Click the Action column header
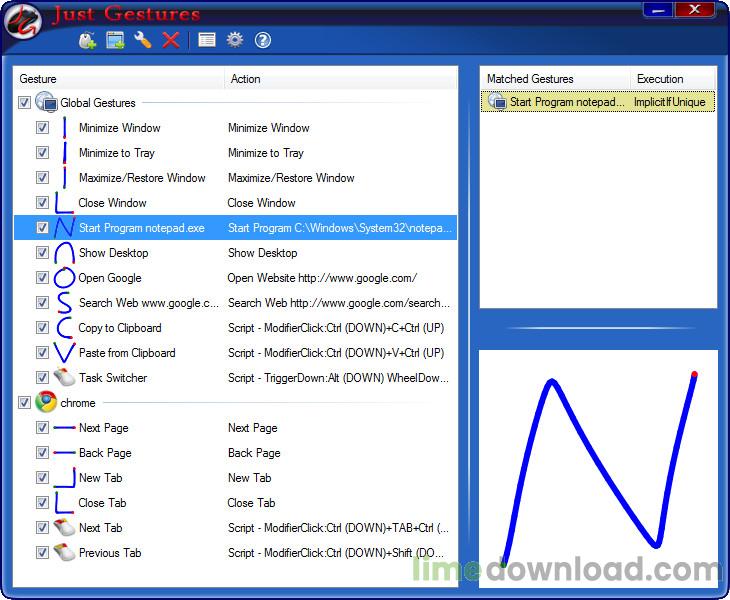The width and height of the screenshot is (730, 600). [x=340, y=79]
